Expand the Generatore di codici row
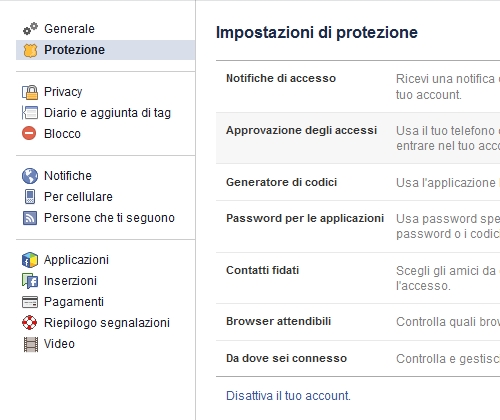500x420 pixels. 358,182
